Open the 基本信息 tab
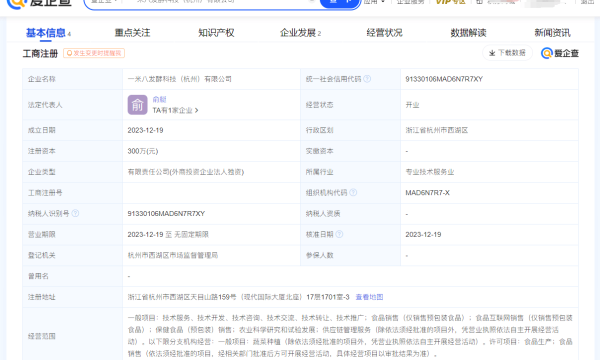600x360 pixels. [x=46, y=33]
